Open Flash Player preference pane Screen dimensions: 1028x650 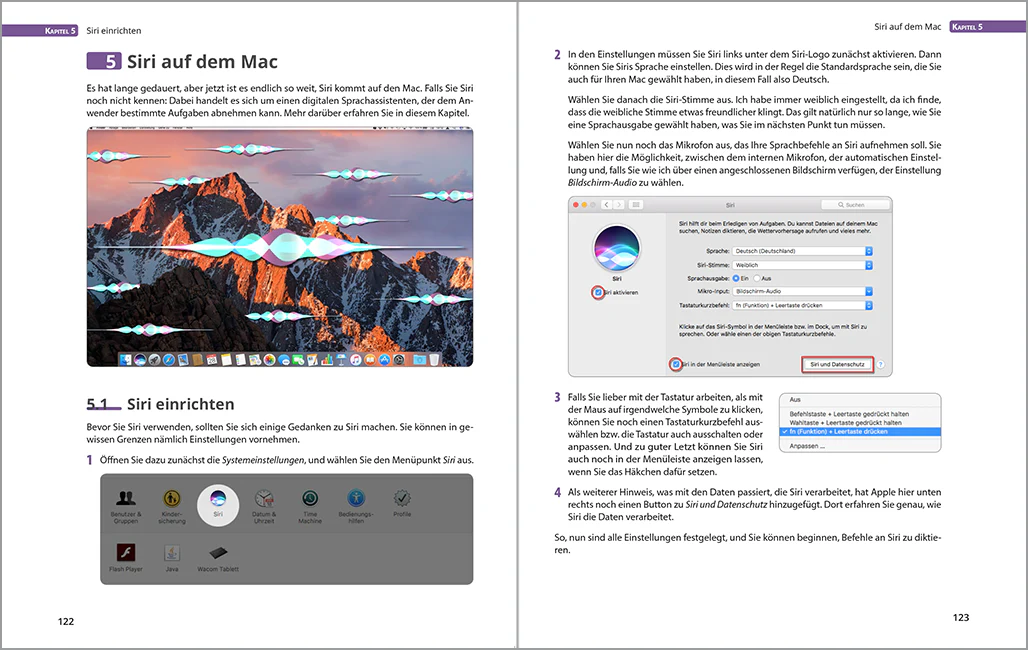(x=126, y=558)
